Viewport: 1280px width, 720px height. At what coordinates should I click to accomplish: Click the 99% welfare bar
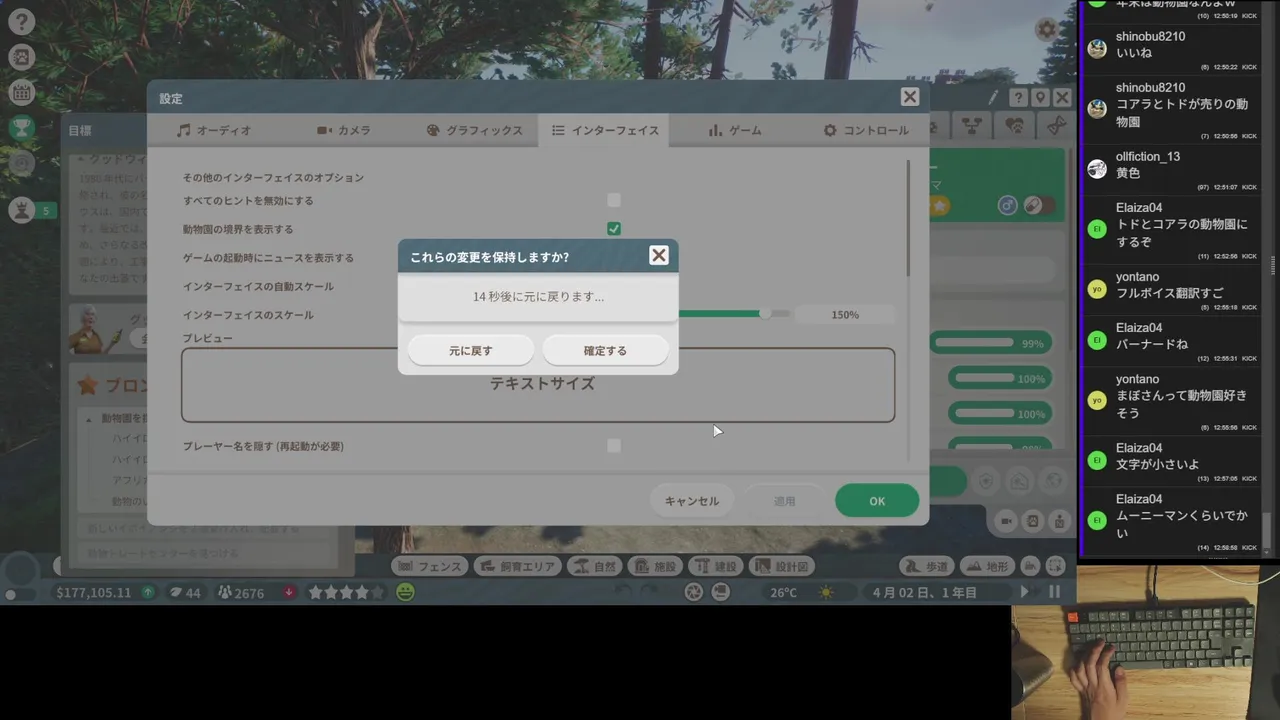pyautogui.click(x=991, y=343)
